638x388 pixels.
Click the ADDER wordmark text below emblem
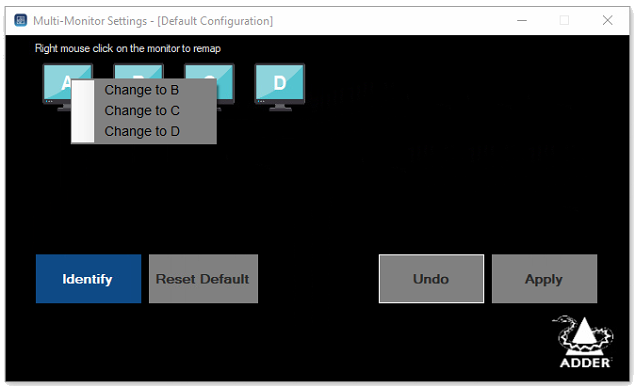pyautogui.click(x=585, y=363)
